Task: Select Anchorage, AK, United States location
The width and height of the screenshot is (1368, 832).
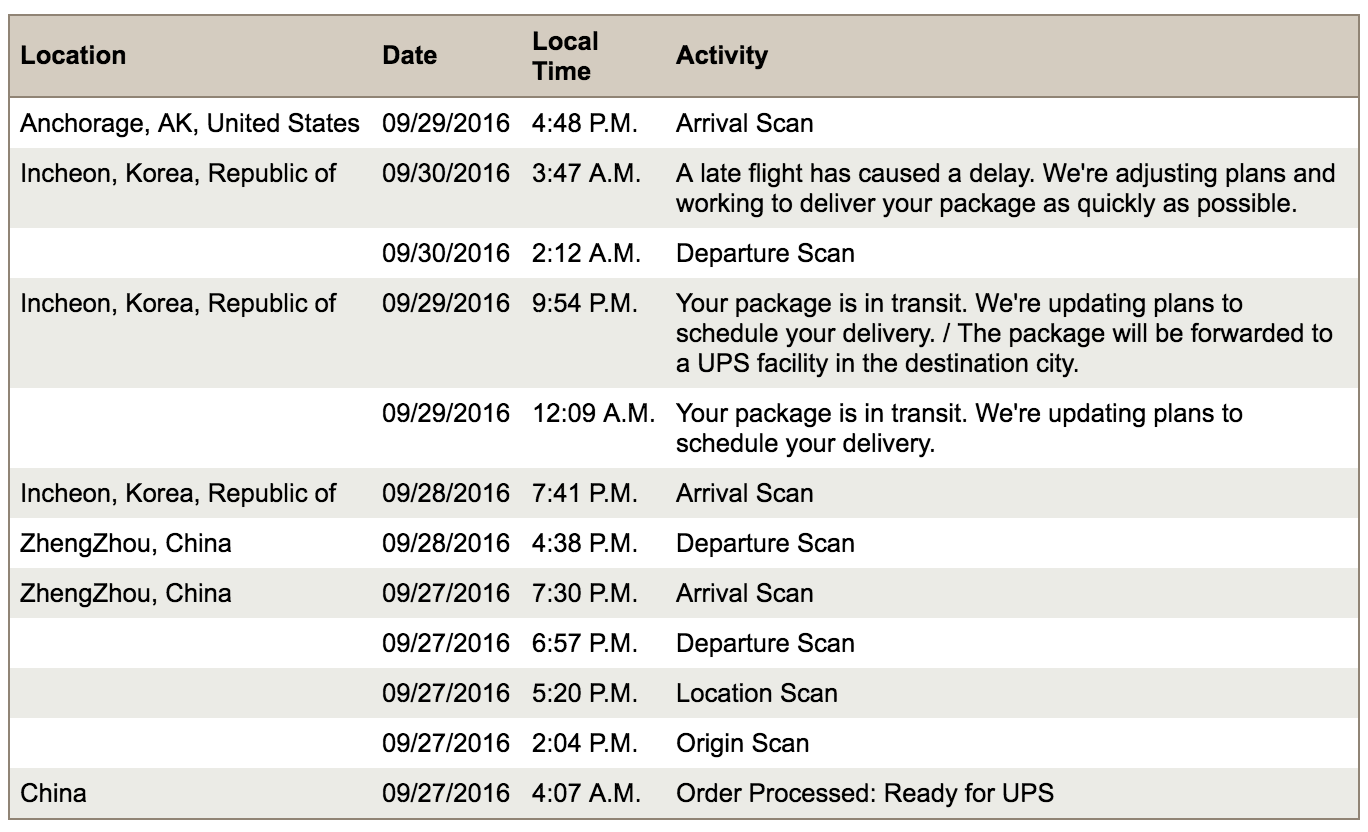Action: pos(190,123)
